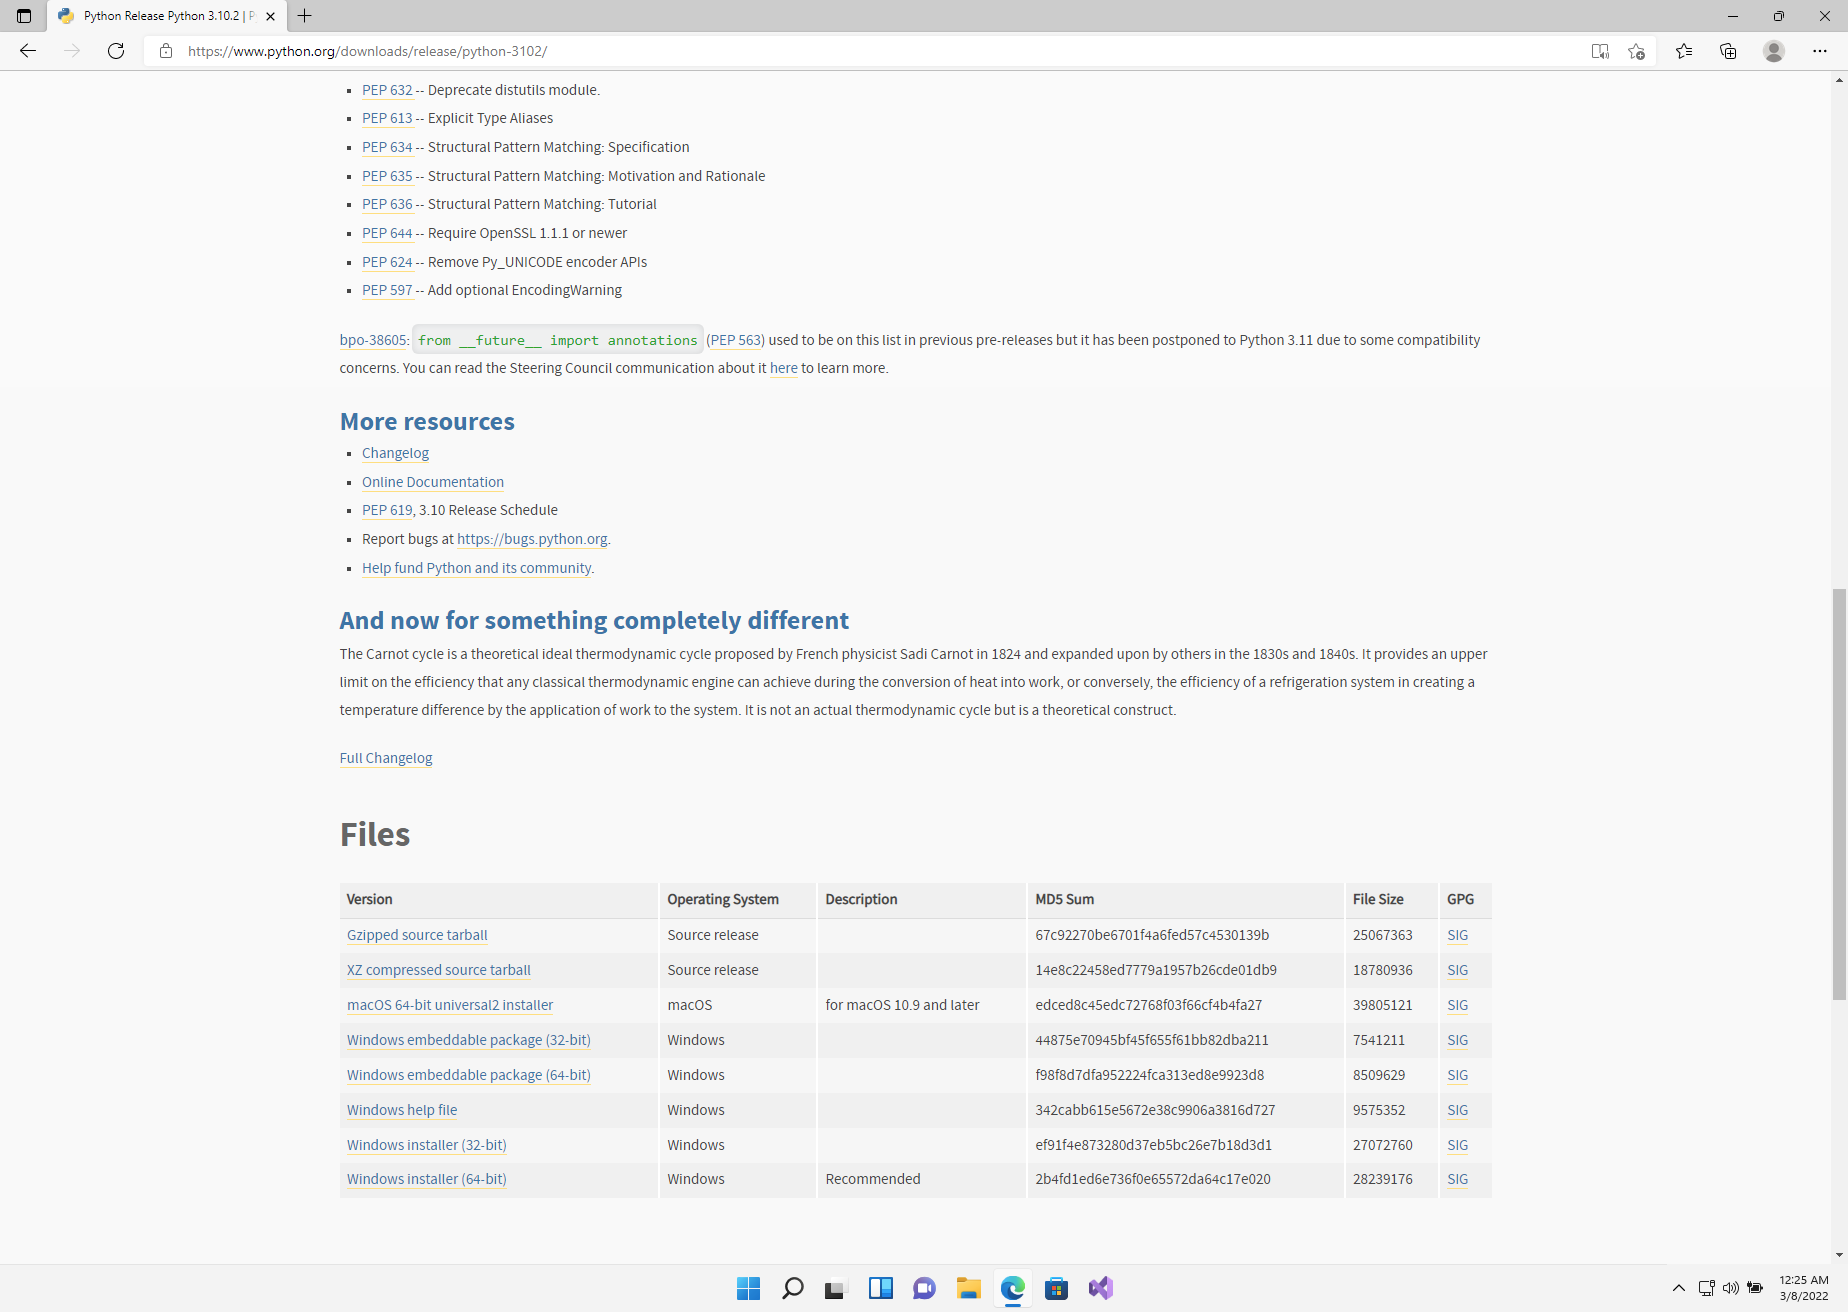1848x1312 pixels.
Task: Open the Full Changelog link
Action: (x=385, y=758)
